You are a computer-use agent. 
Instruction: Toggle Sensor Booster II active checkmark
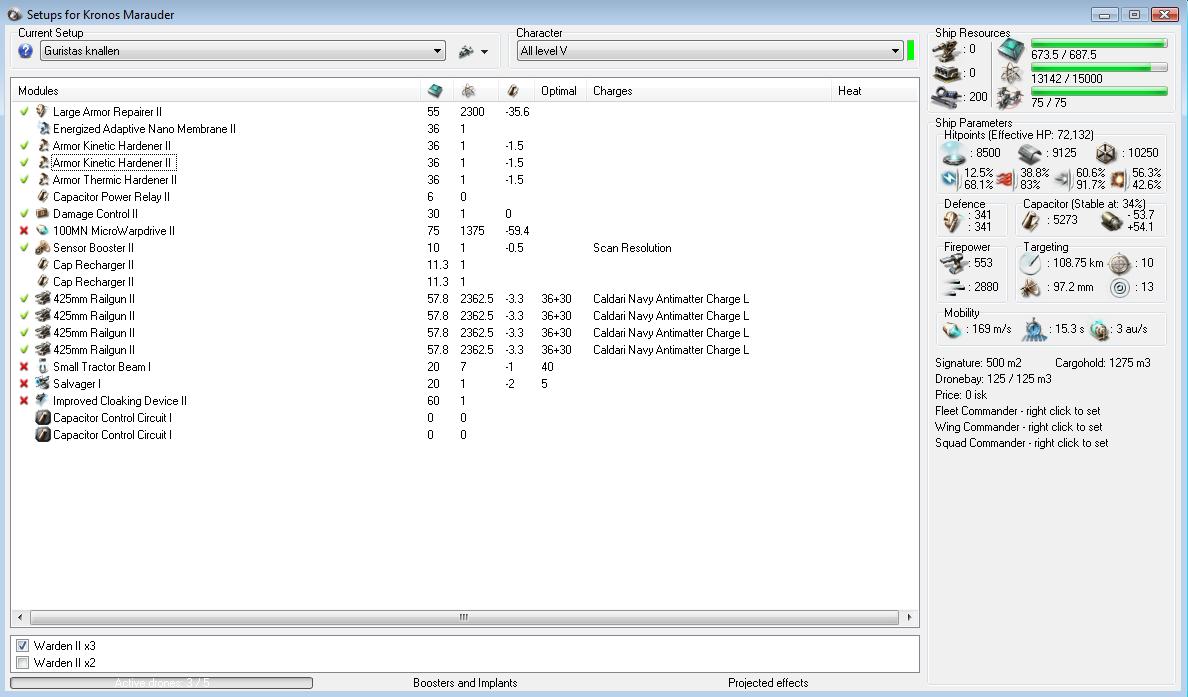point(24,248)
